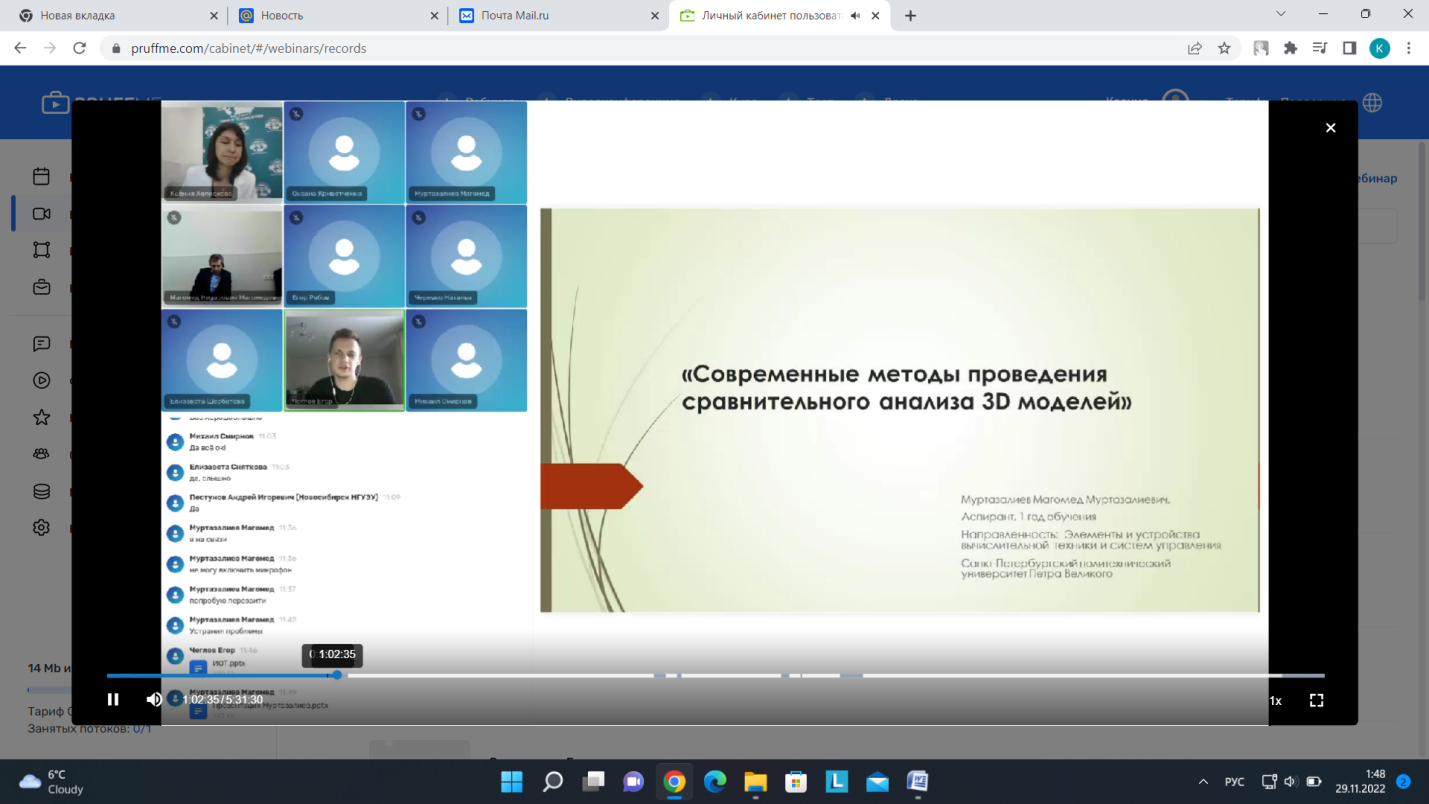
Task: Open Word from the taskbar
Action: (918, 781)
